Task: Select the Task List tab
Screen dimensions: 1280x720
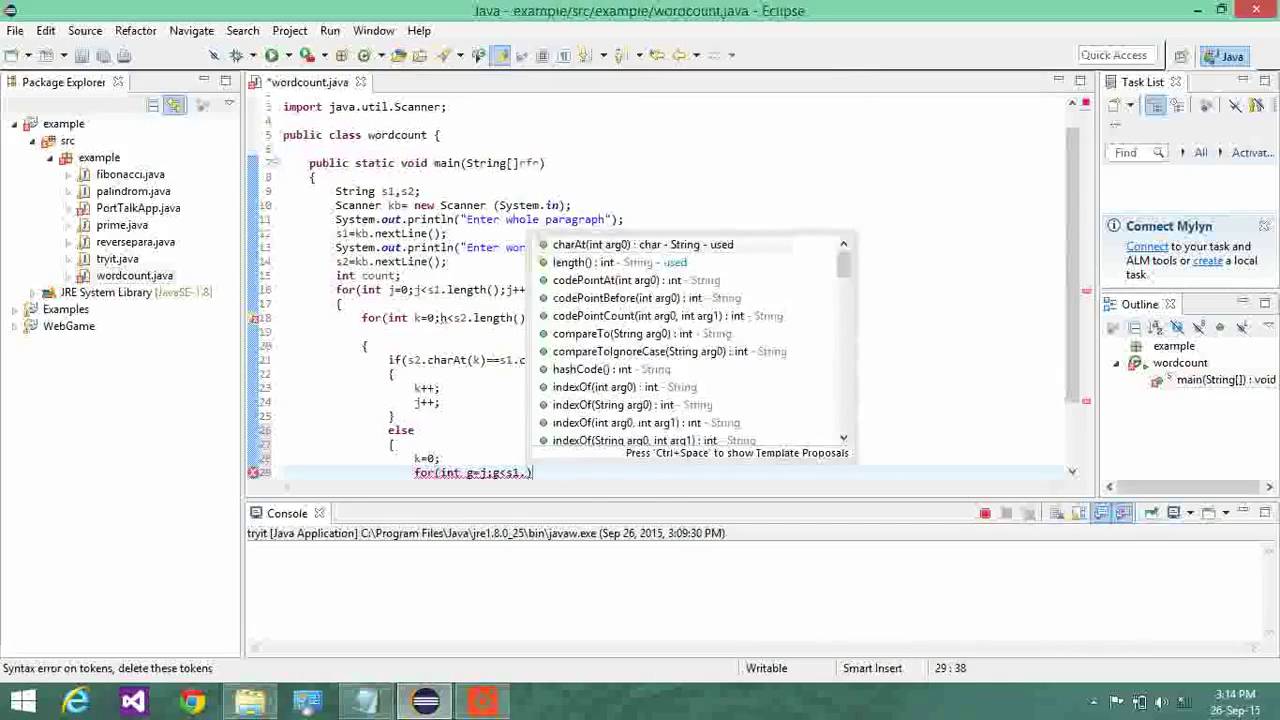Action: click(1141, 82)
